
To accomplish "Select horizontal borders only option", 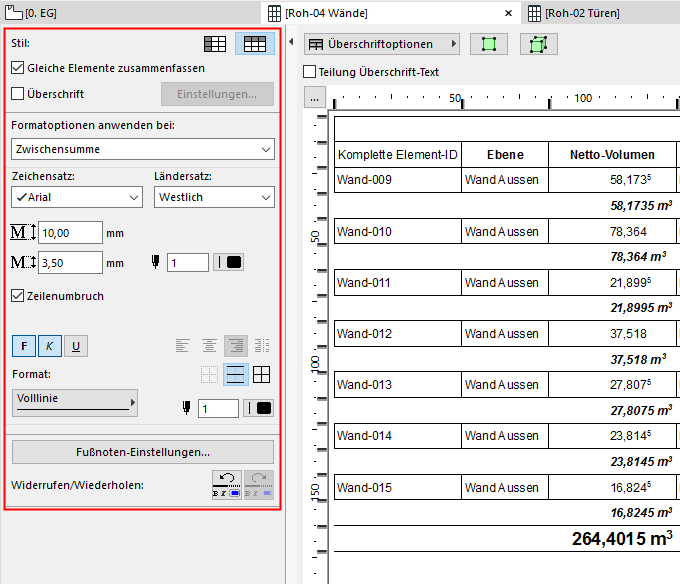I will (x=235, y=375).
